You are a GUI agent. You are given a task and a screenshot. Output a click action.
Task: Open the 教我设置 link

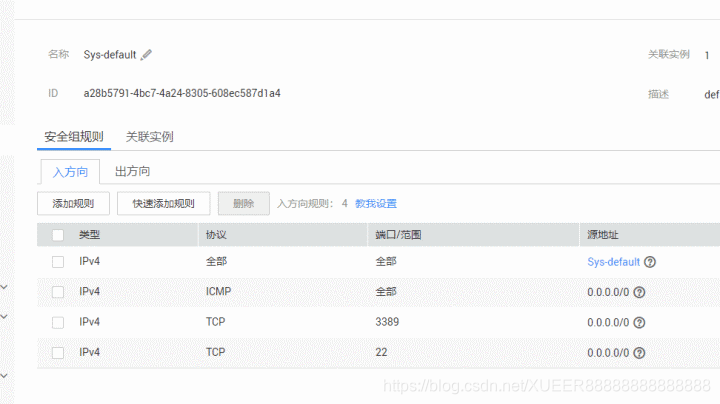(x=376, y=203)
